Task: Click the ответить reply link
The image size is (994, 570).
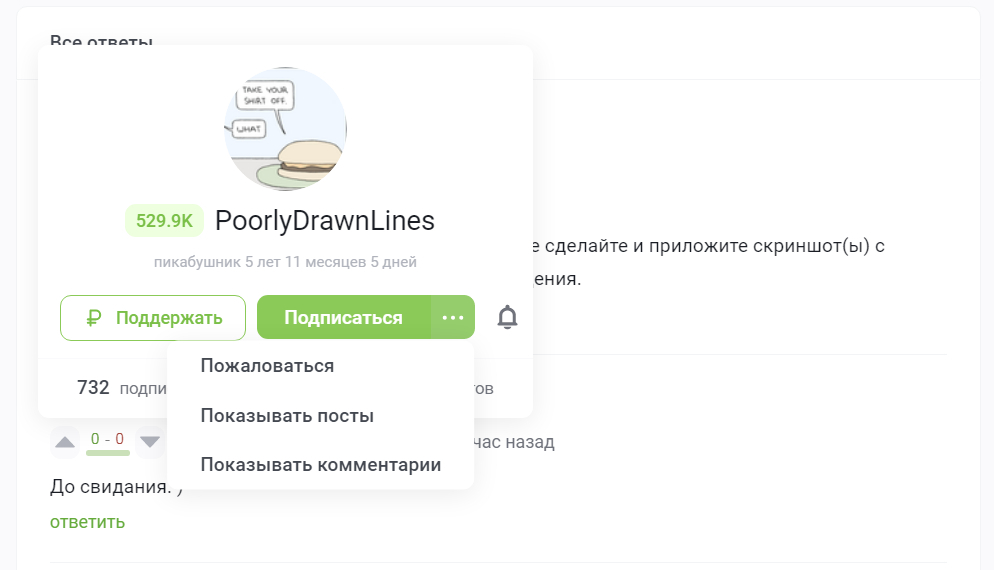Action: point(87,522)
